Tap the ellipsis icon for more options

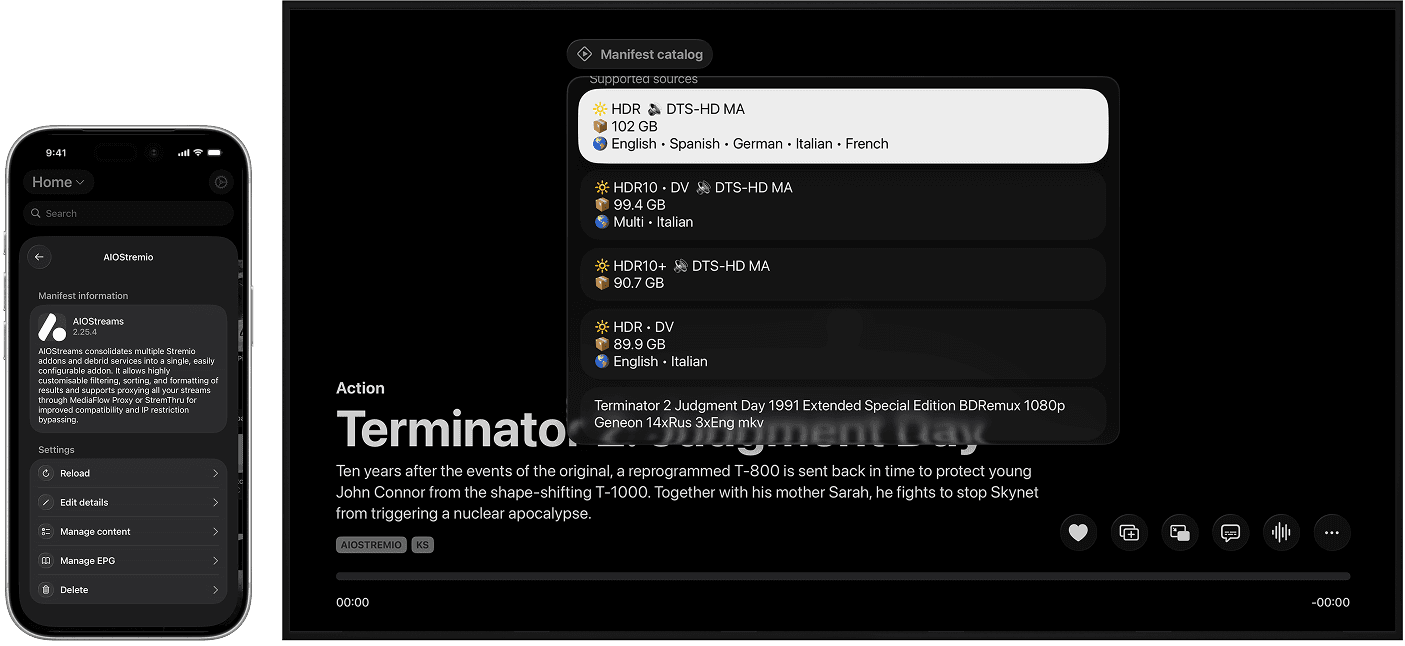click(1332, 532)
